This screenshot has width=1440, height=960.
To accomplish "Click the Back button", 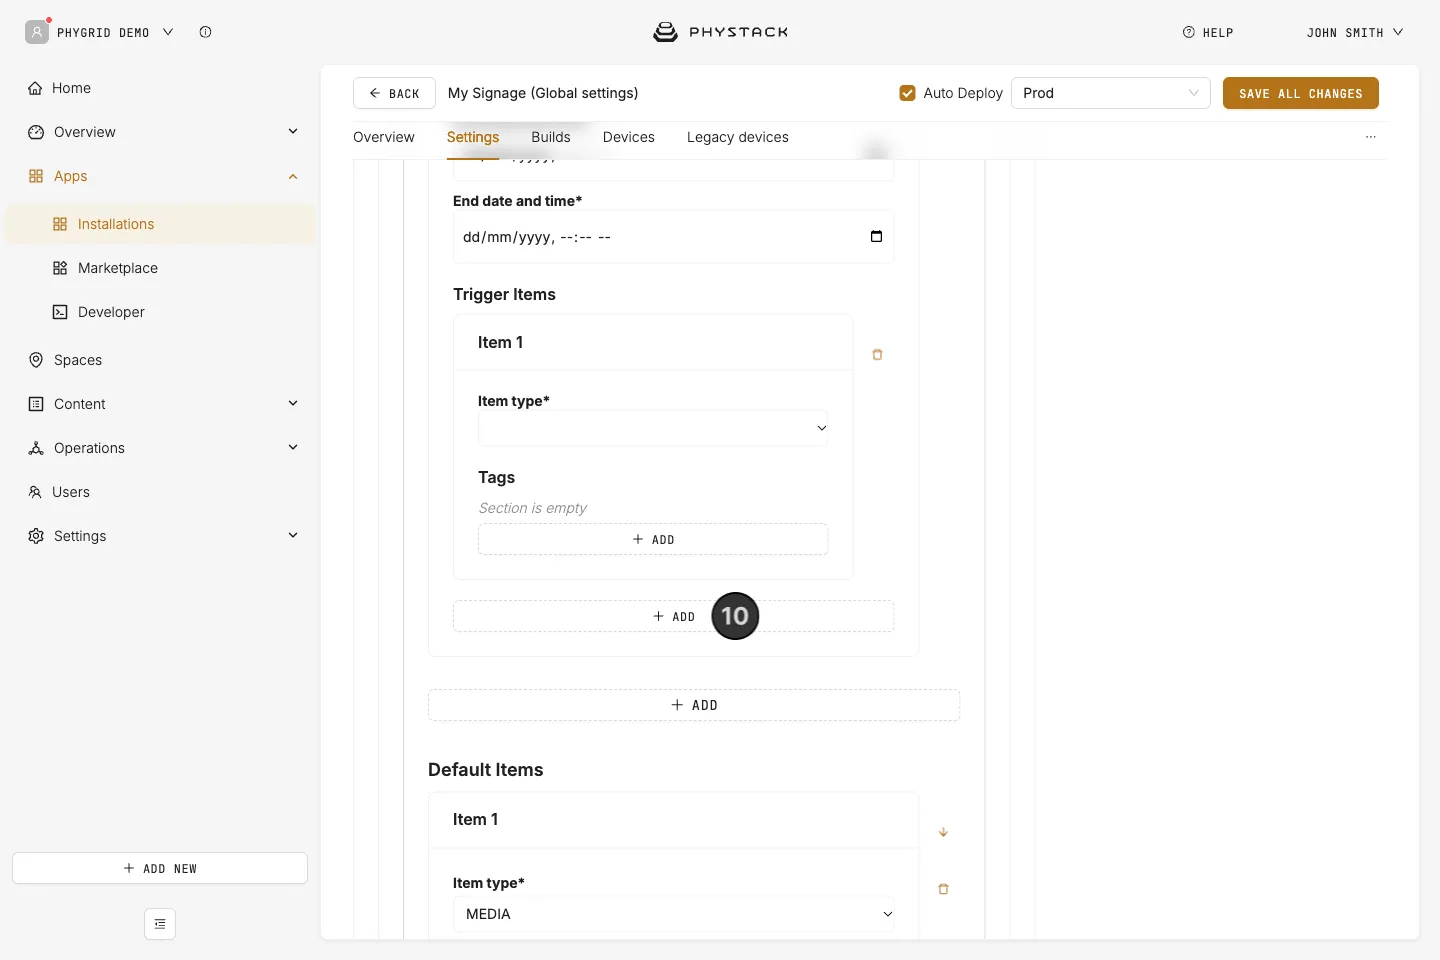I will pyautogui.click(x=394, y=93).
